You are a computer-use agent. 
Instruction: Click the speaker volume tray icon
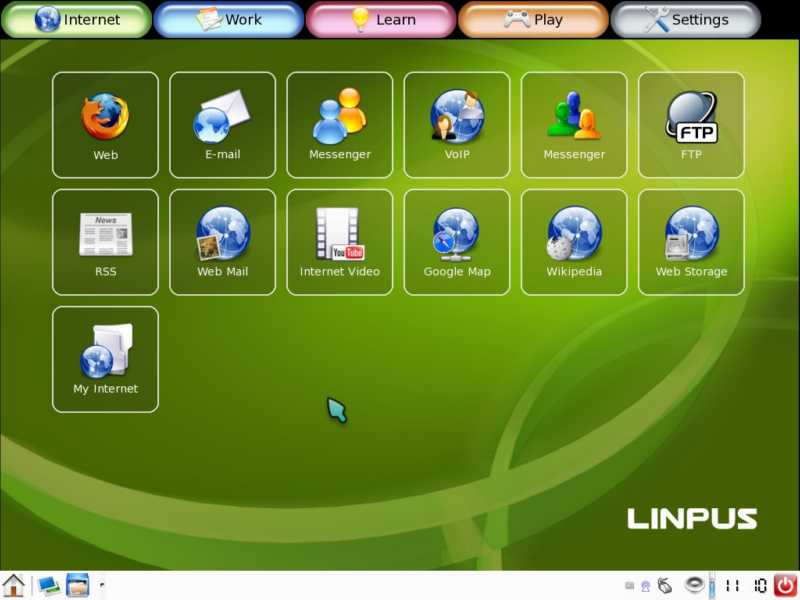pos(694,584)
